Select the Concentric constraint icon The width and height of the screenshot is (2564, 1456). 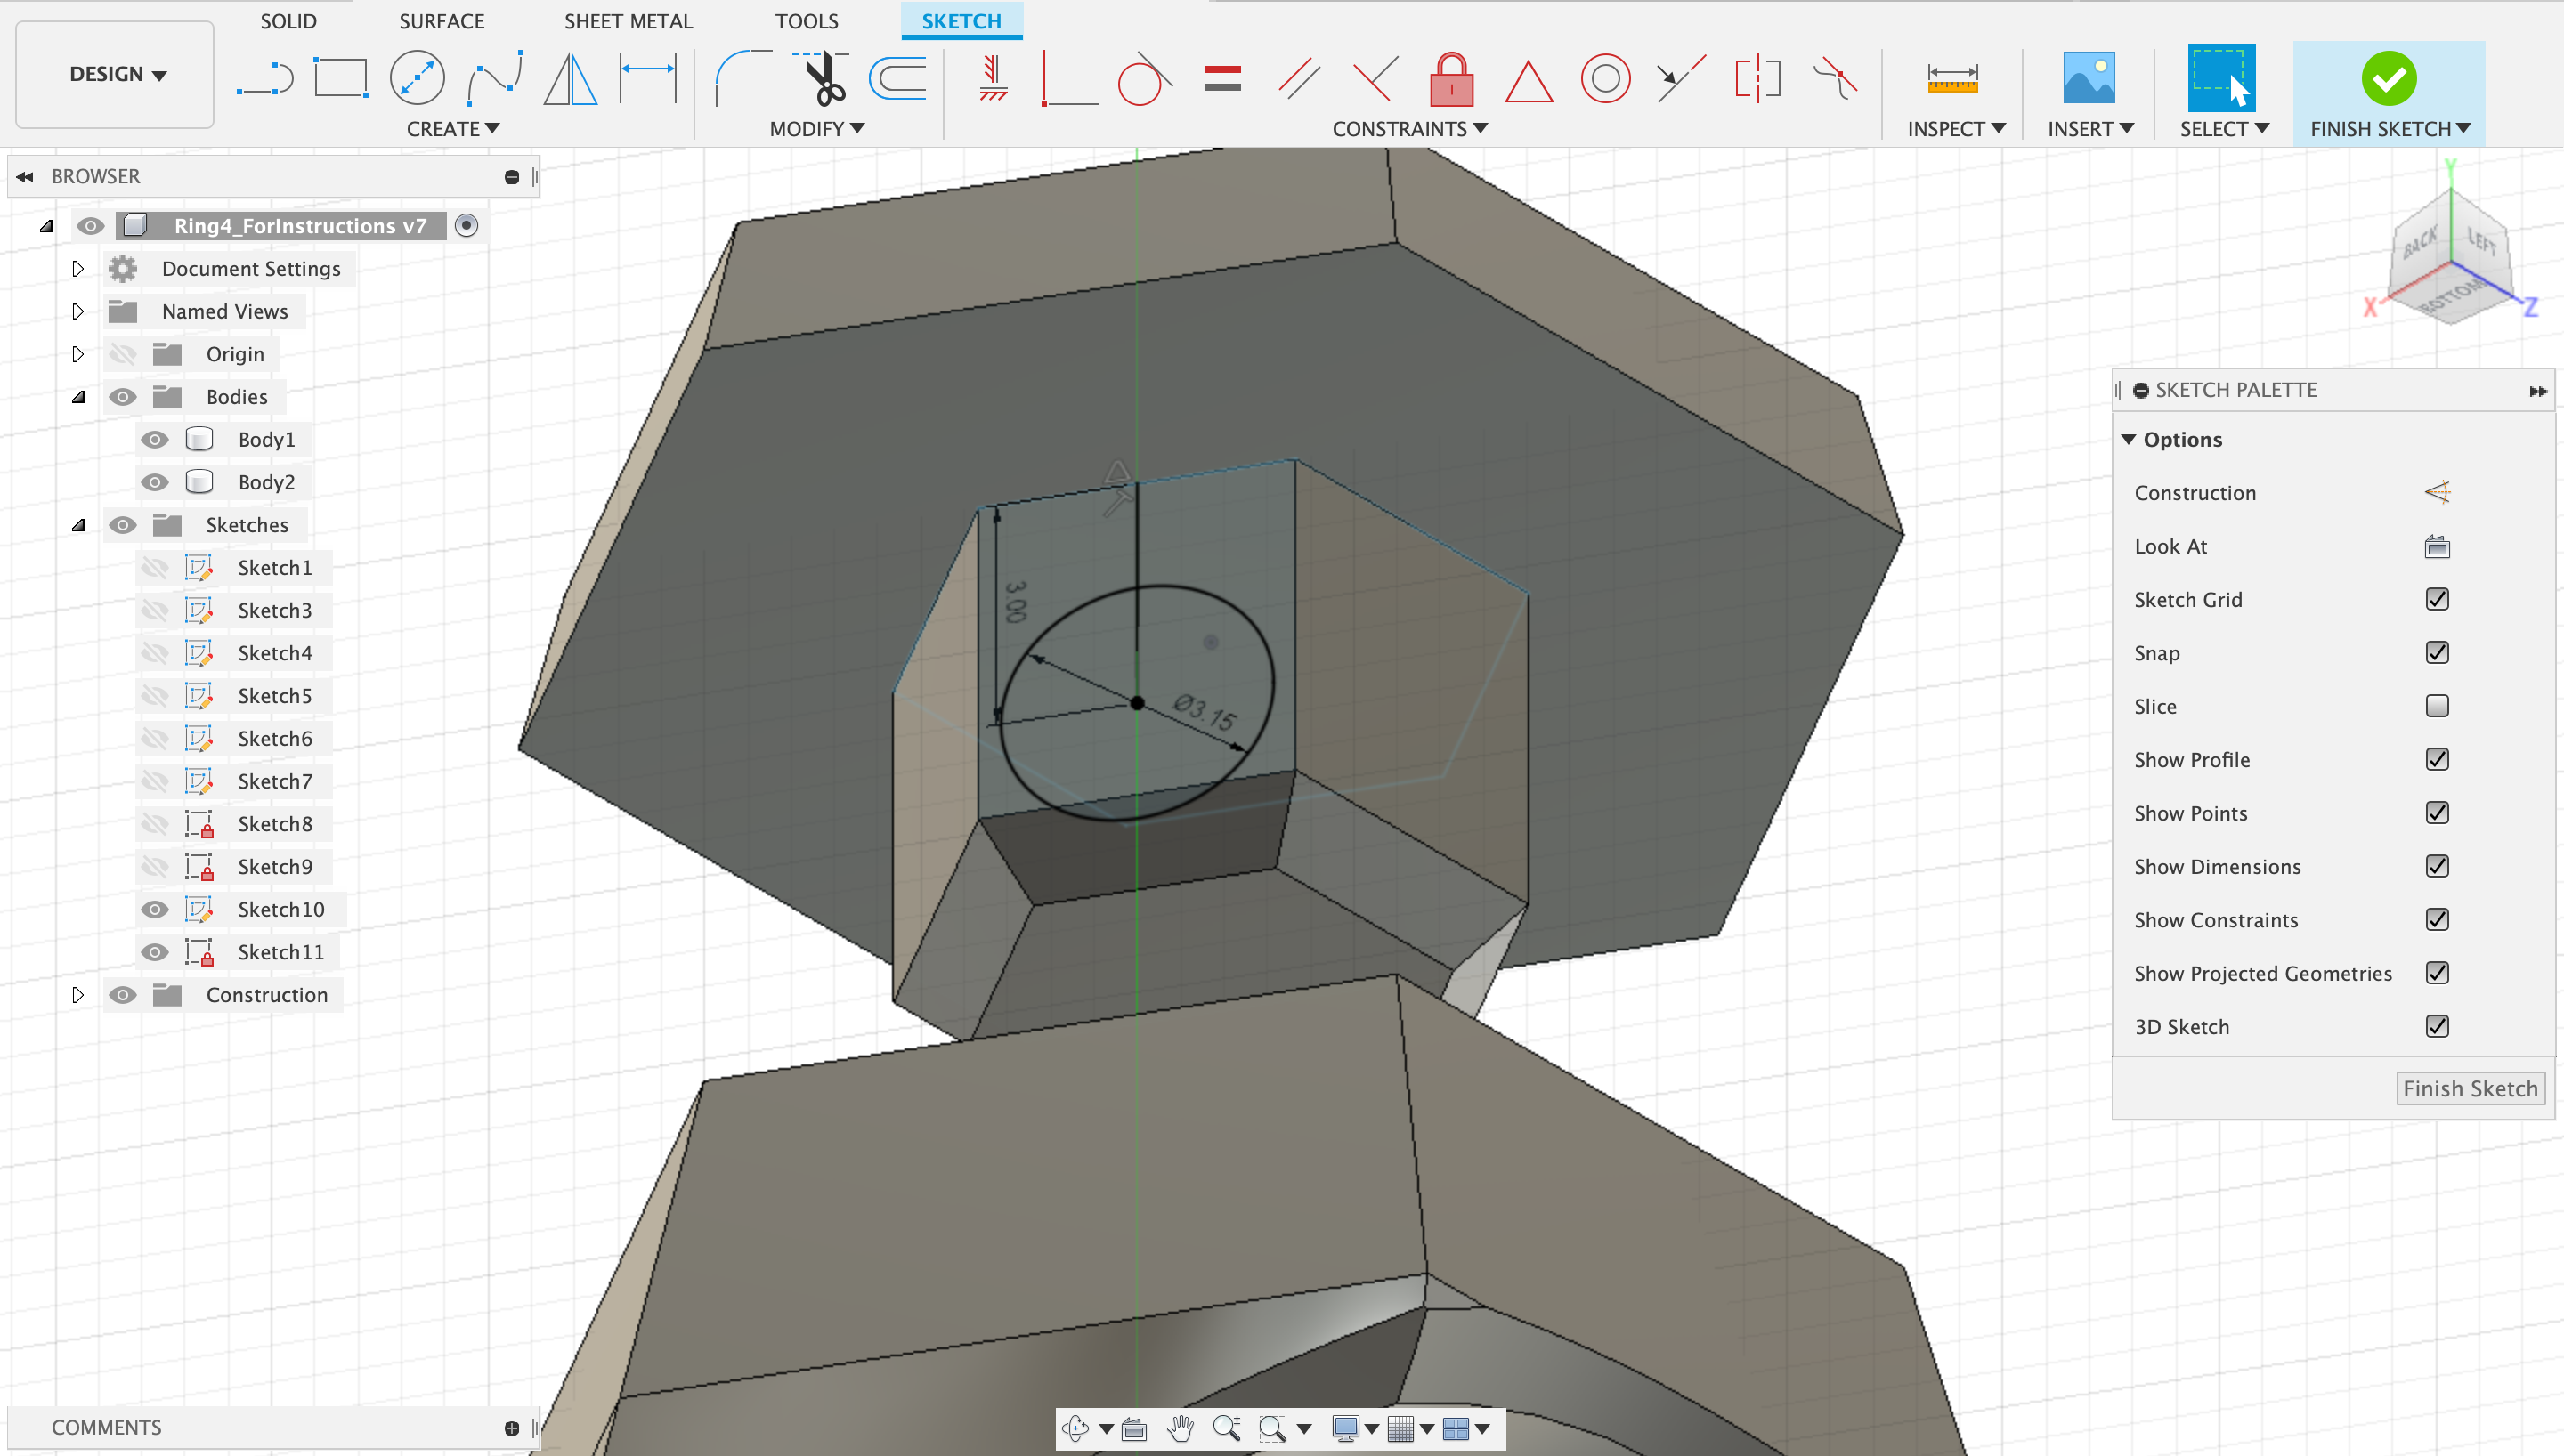click(x=1604, y=78)
